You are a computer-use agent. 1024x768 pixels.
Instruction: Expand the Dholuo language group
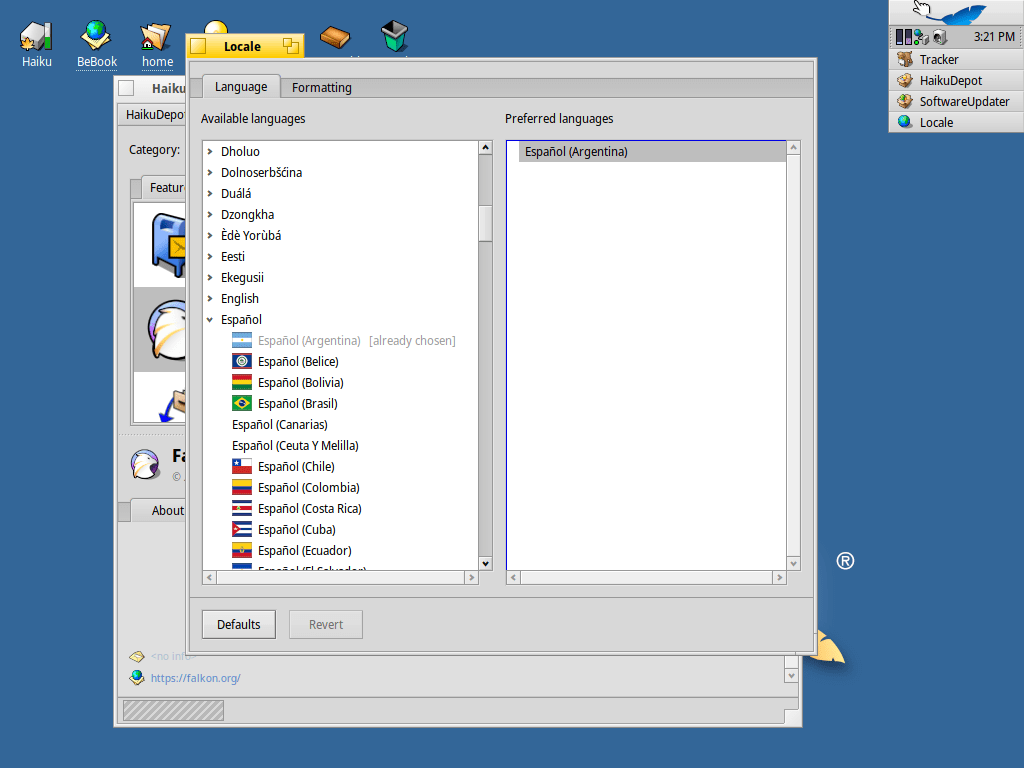click(x=210, y=152)
